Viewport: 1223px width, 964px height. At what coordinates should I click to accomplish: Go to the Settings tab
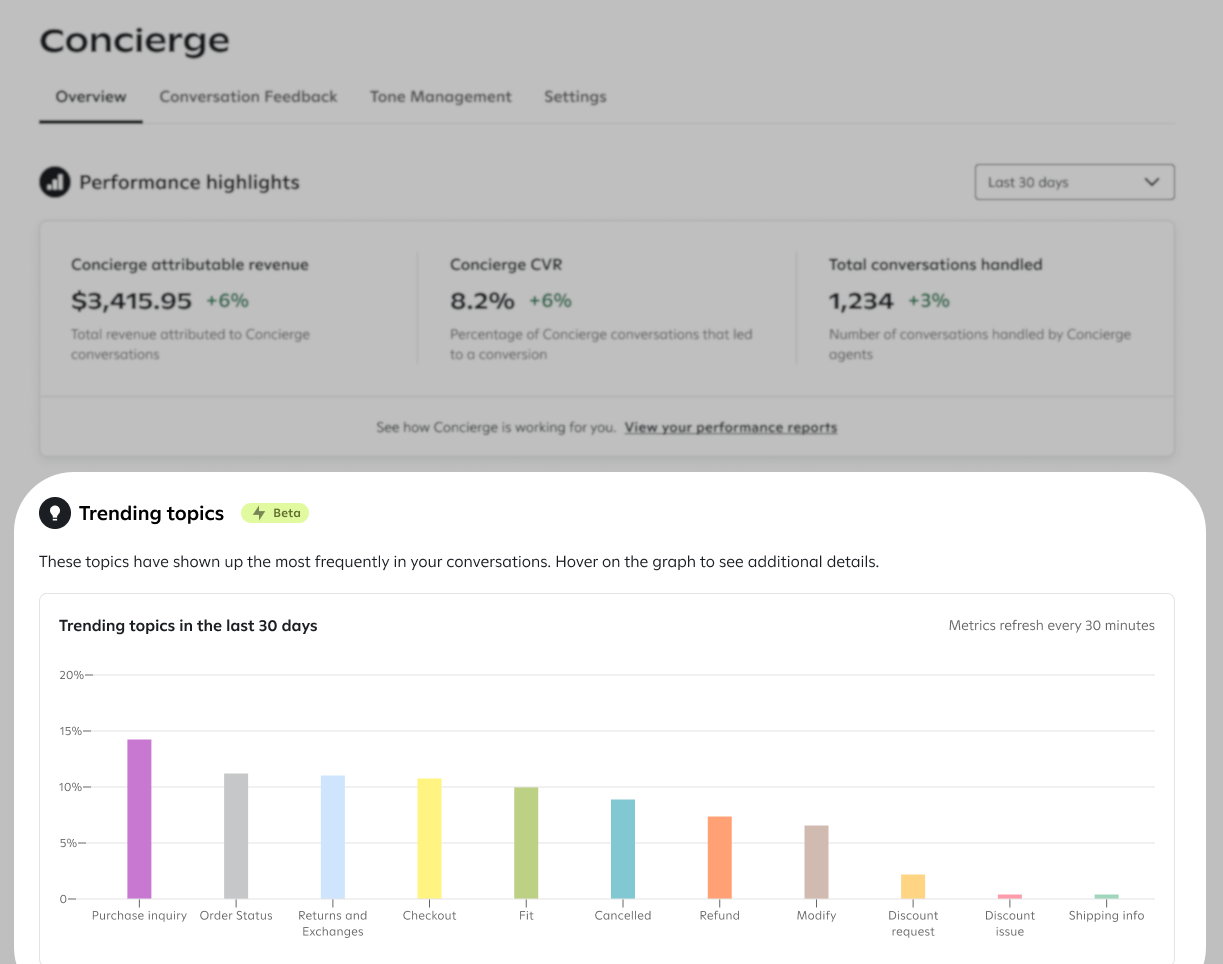click(x=575, y=97)
